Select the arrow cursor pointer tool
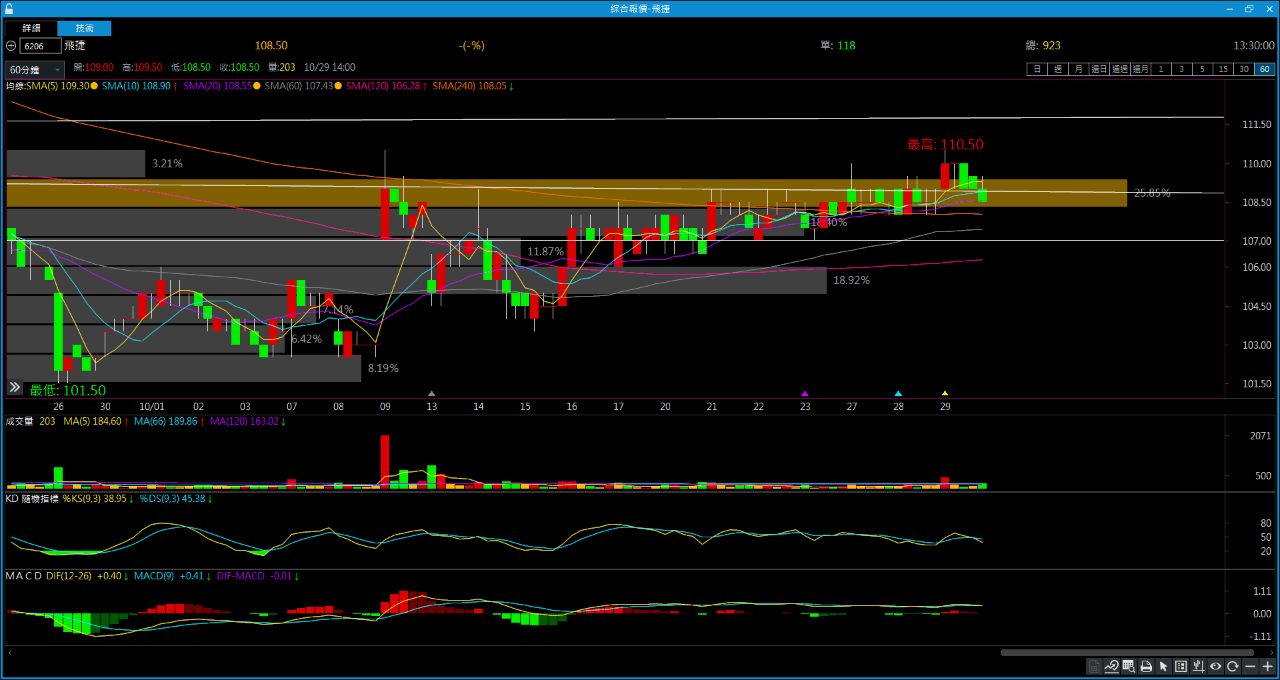The image size is (1280, 680). [x=1164, y=666]
